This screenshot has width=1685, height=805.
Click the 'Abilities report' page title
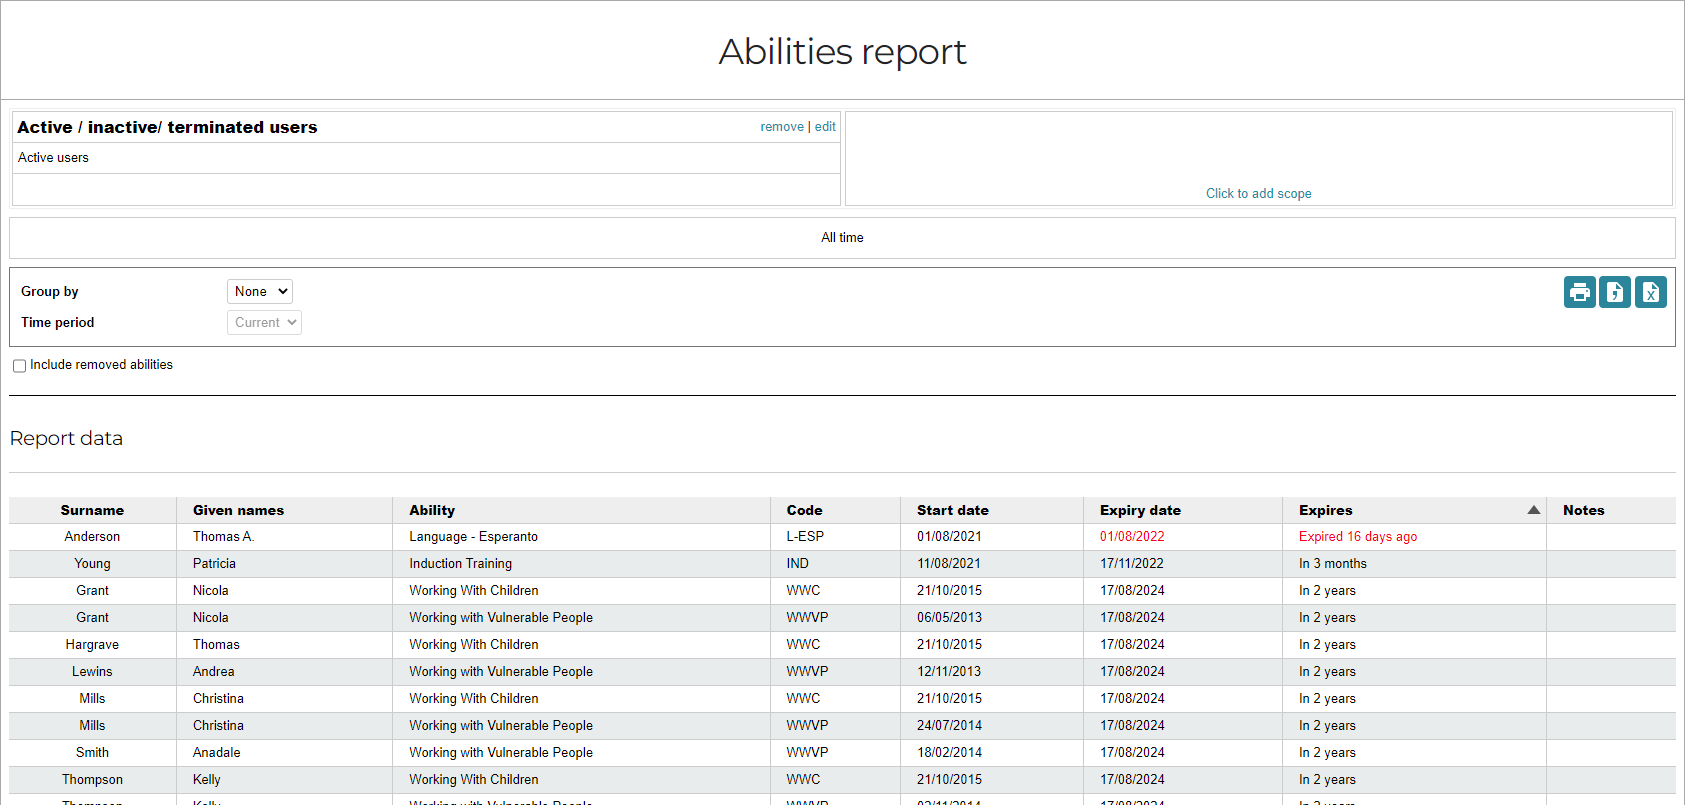point(842,52)
